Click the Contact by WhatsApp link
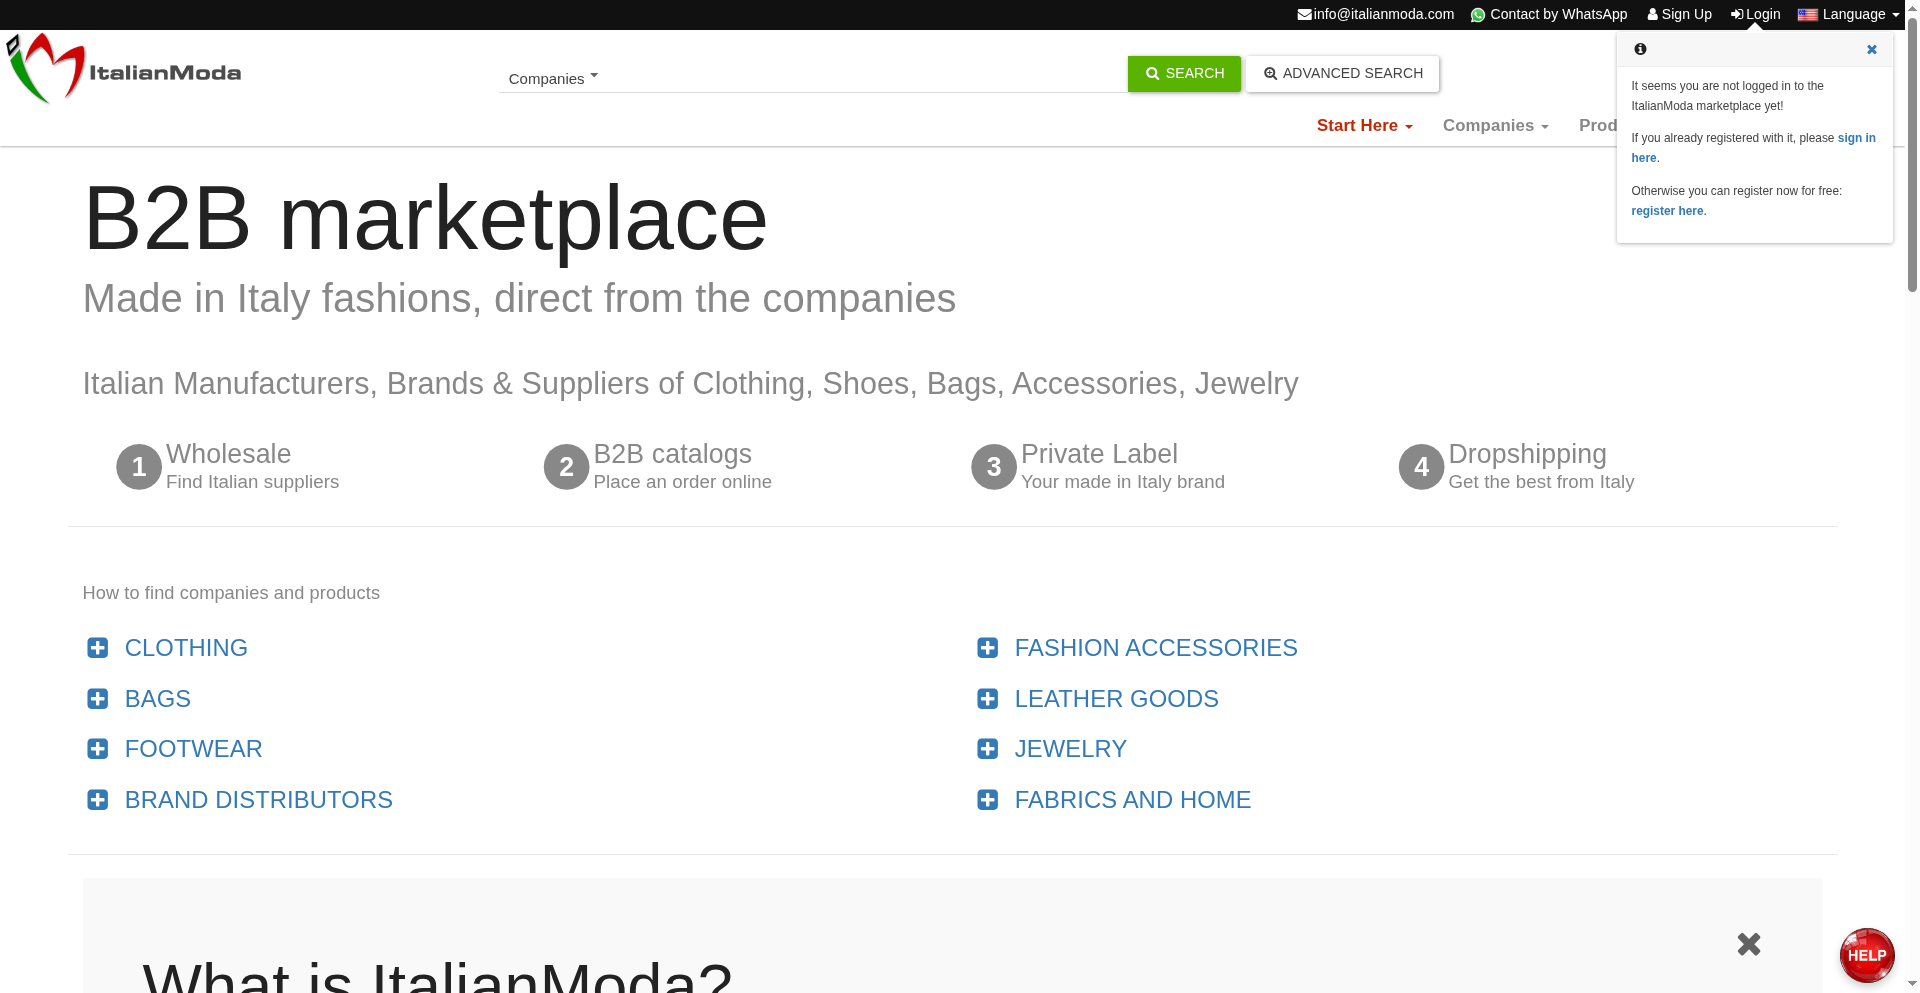 click(x=1549, y=14)
